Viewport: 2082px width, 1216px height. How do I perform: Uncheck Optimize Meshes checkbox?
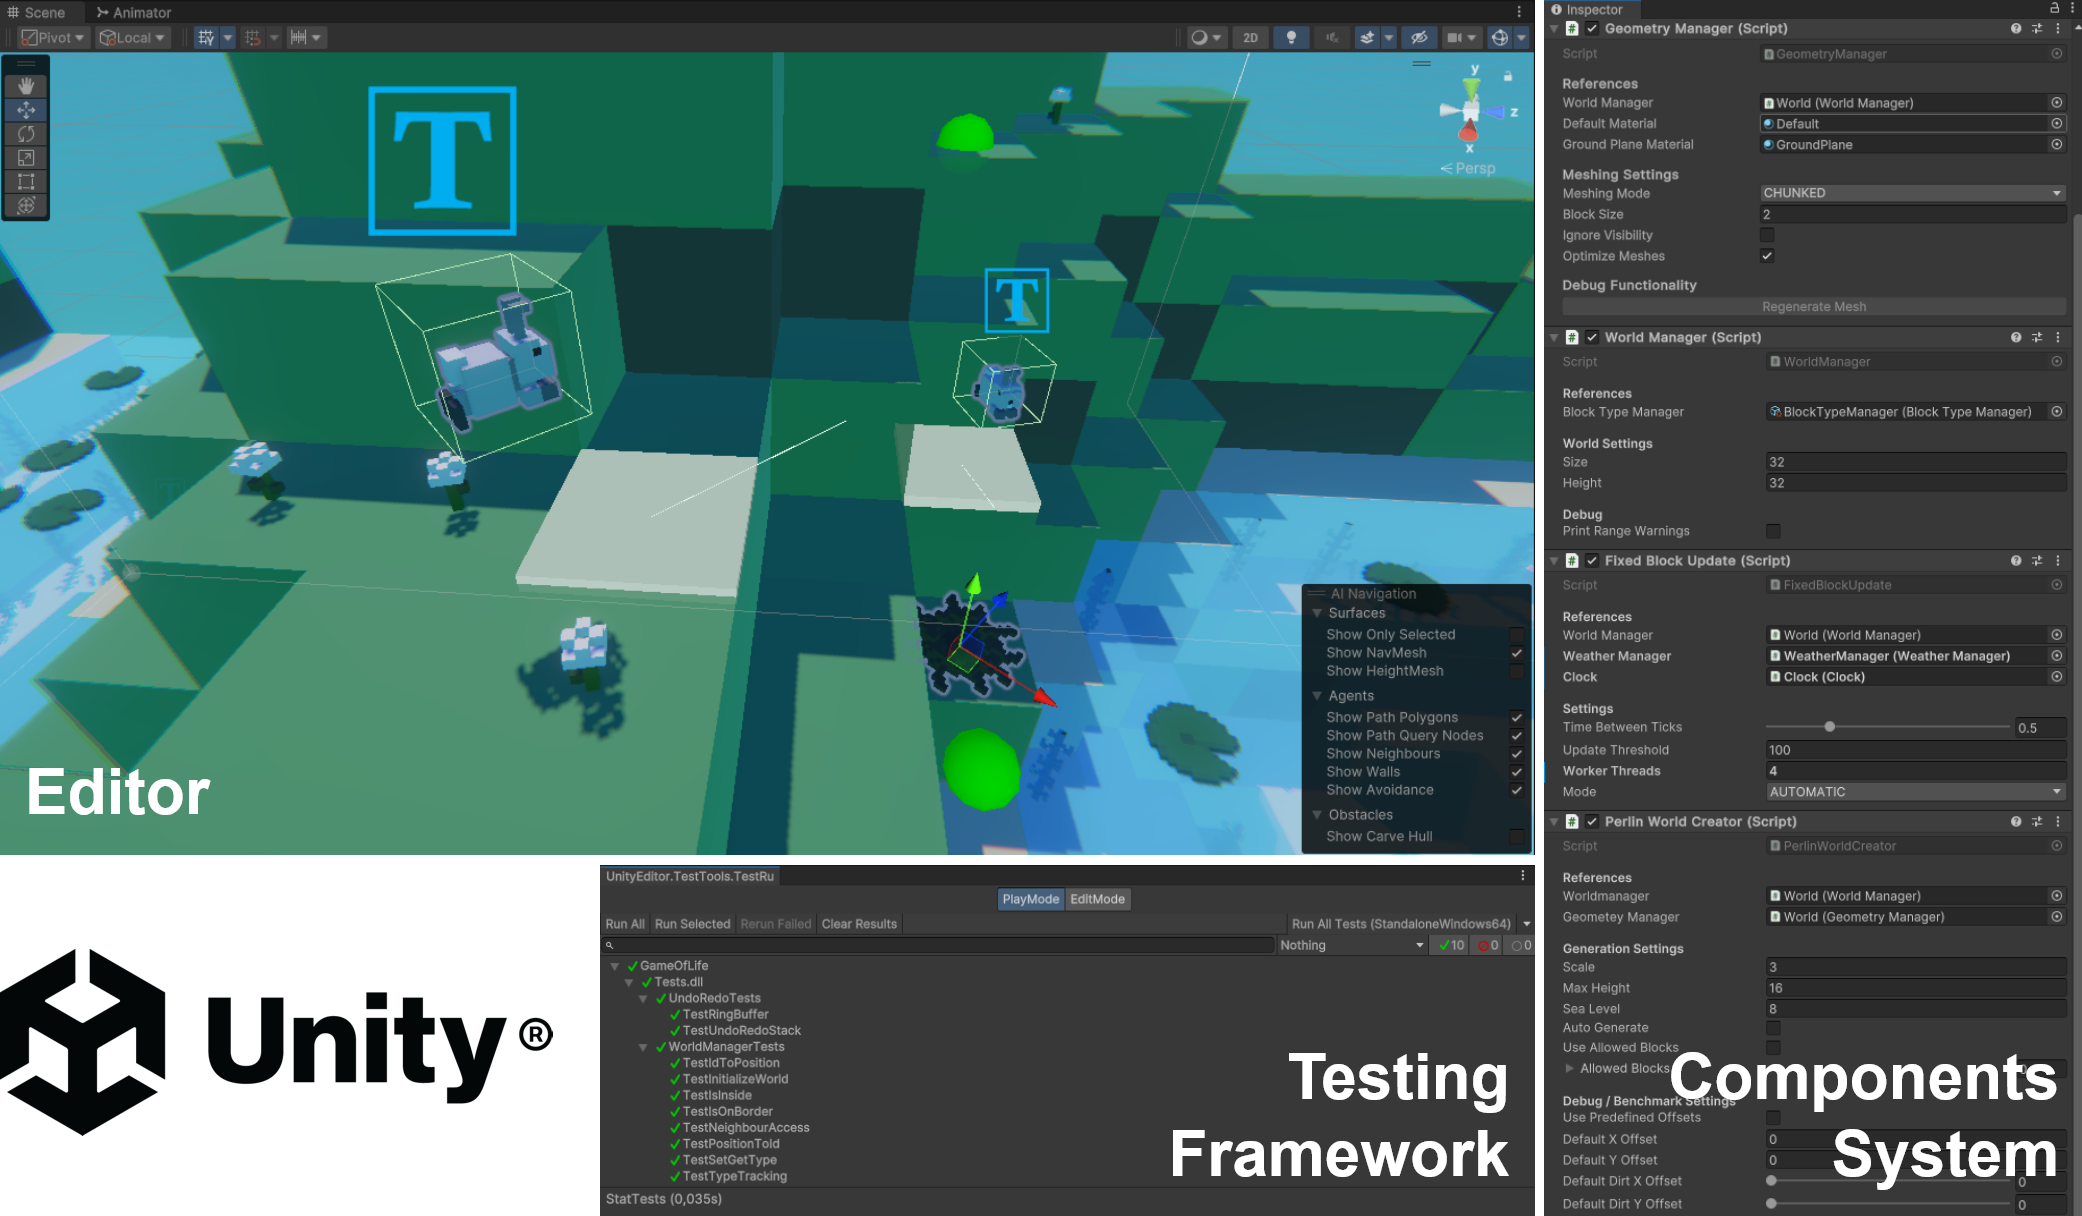[1767, 256]
